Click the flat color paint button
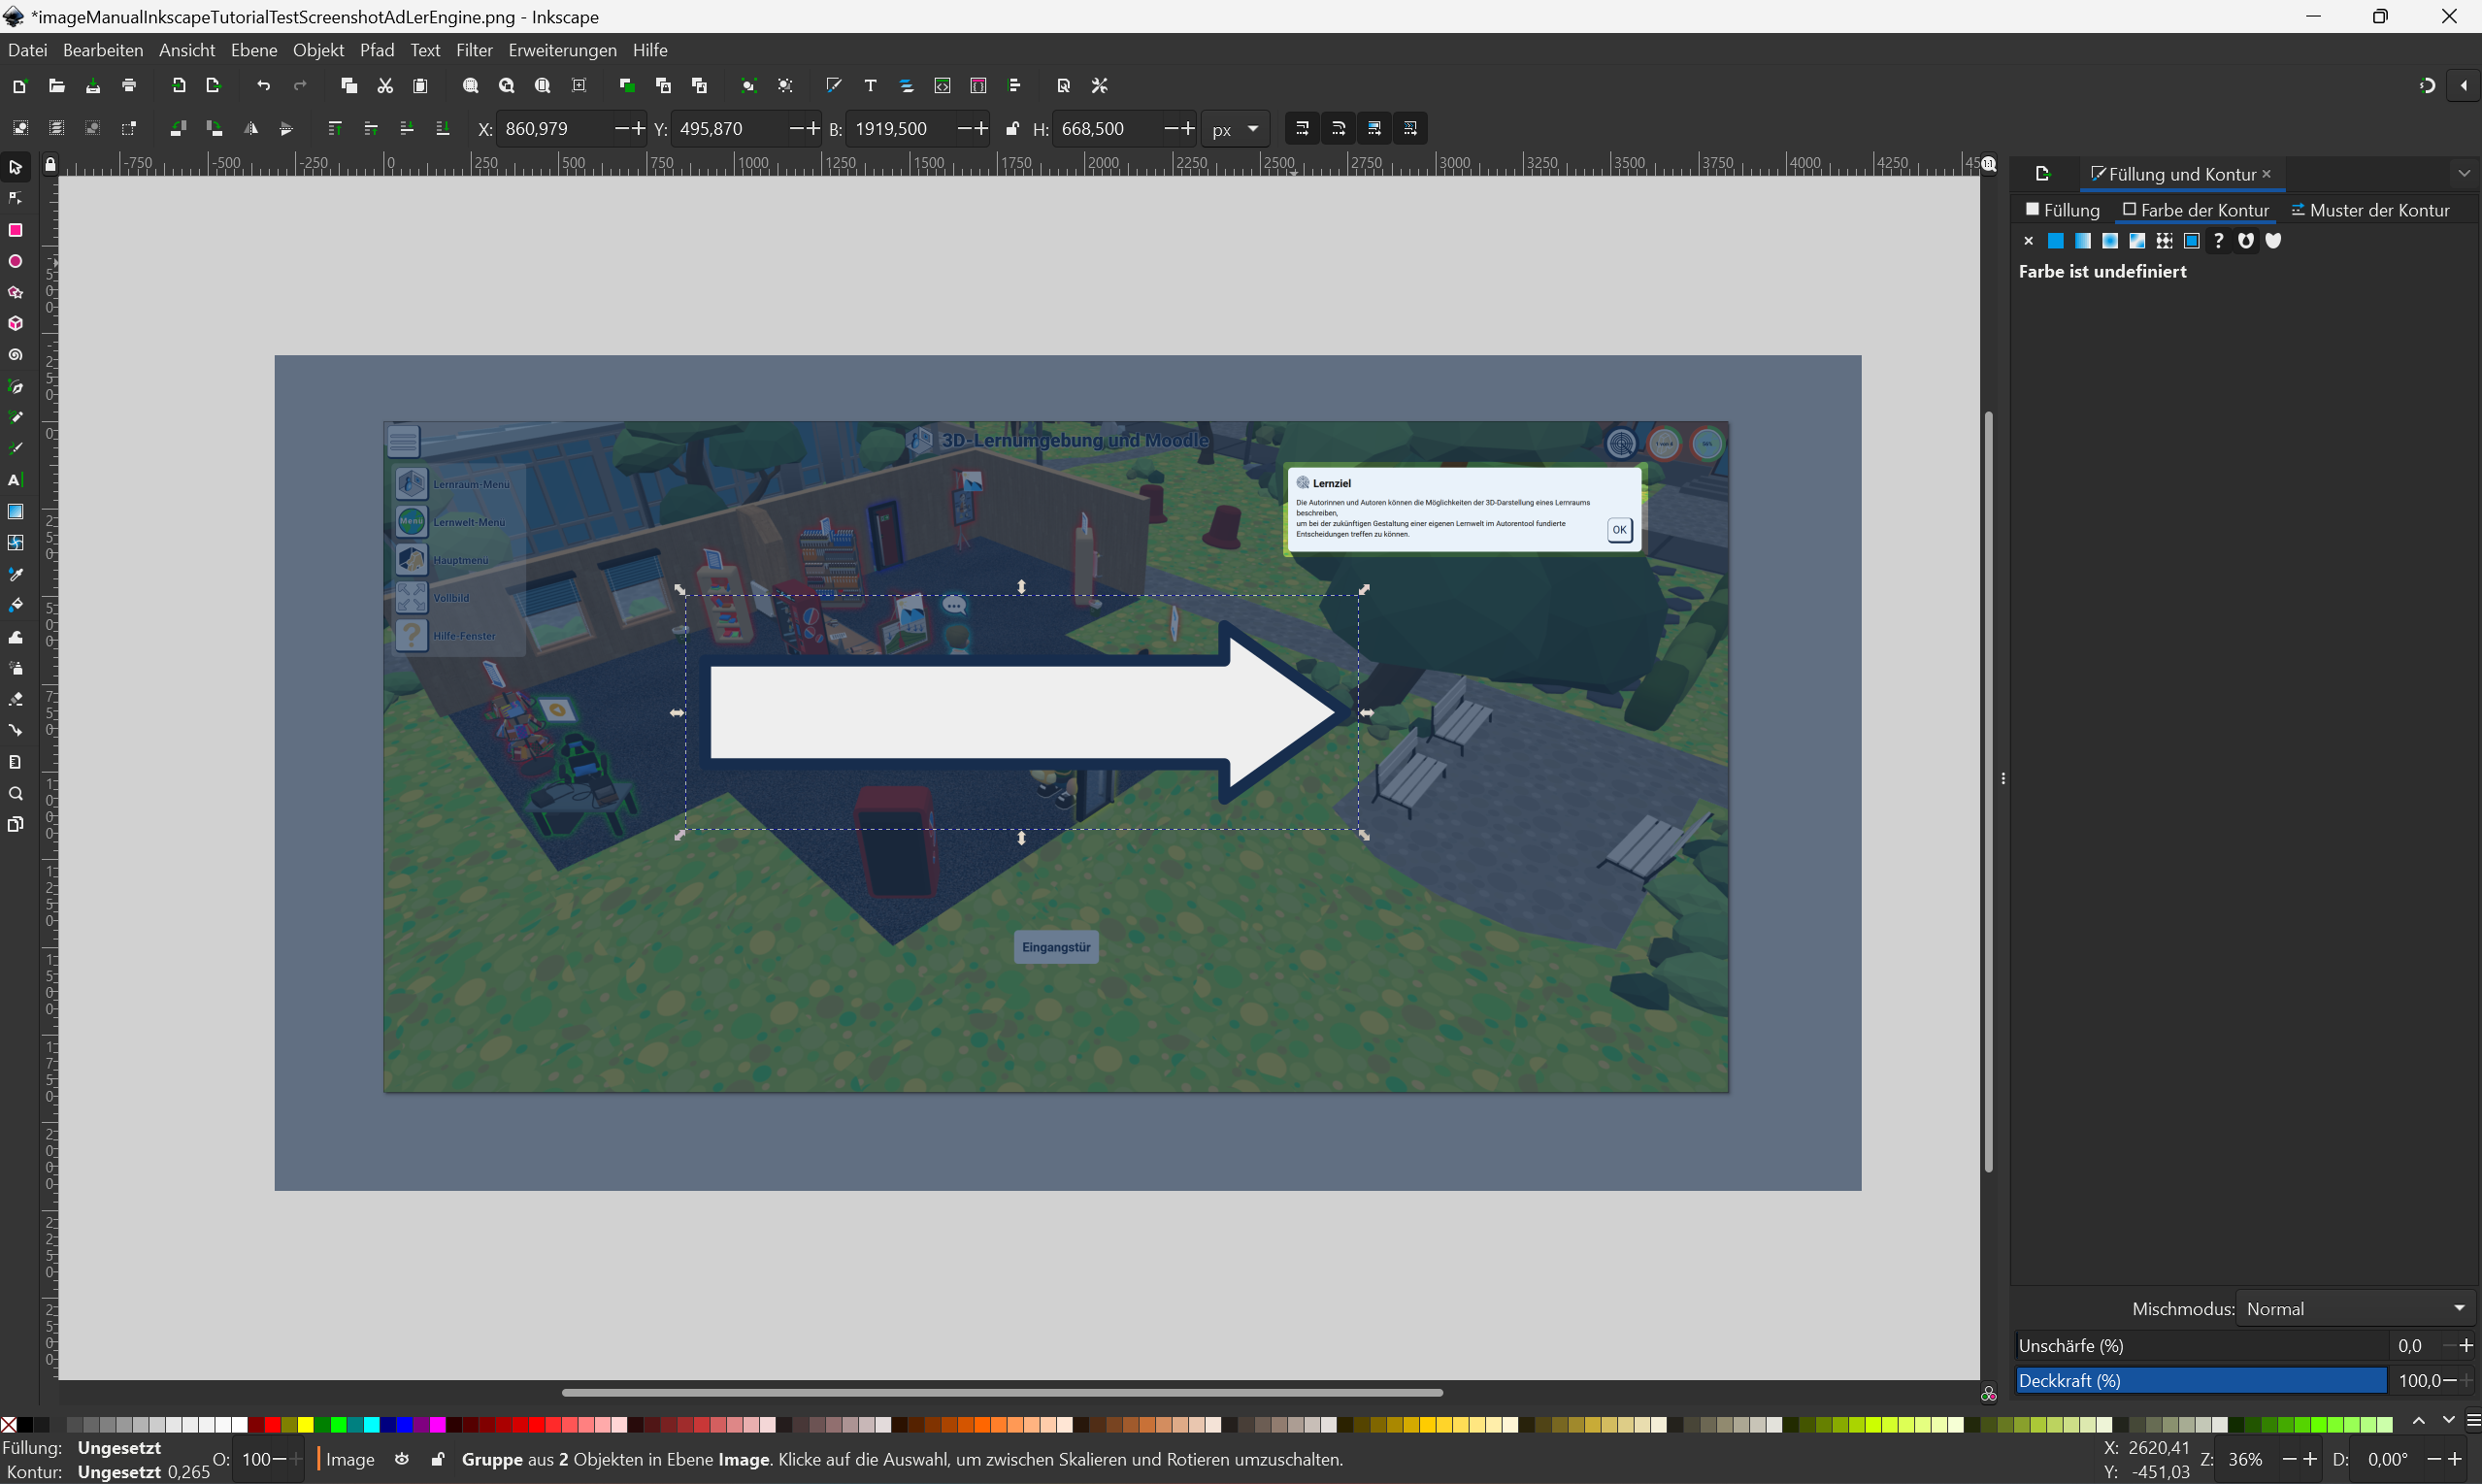 (2056, 241)
